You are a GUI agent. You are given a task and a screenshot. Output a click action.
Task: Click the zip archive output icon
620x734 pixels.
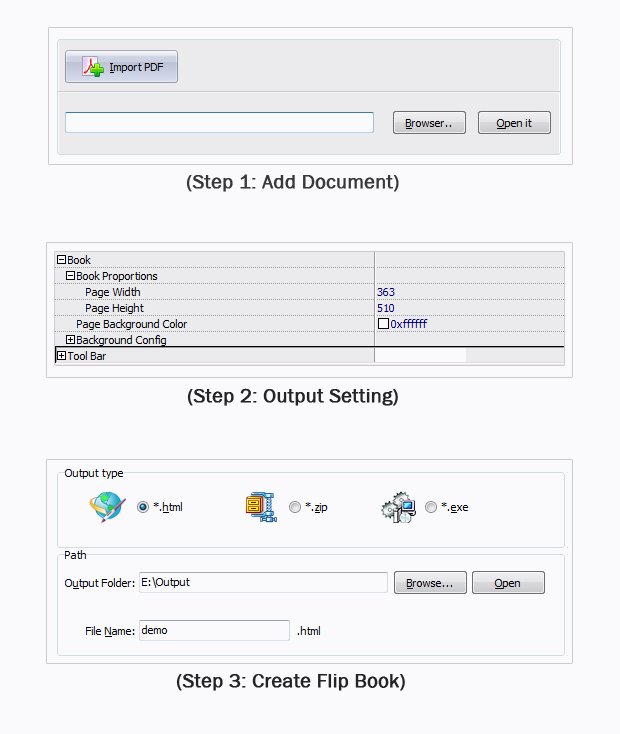(x=261, y=507)
